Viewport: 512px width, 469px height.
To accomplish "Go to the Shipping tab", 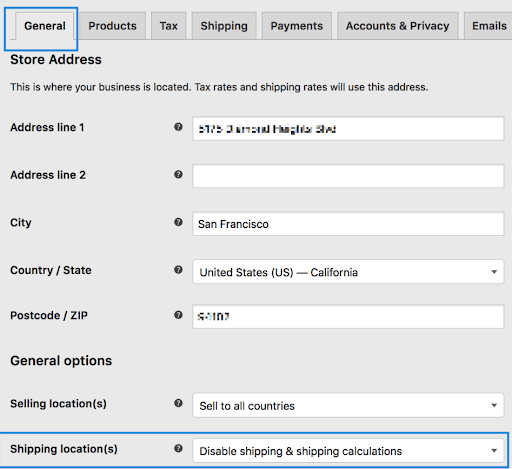I will [x=224, y=26].
